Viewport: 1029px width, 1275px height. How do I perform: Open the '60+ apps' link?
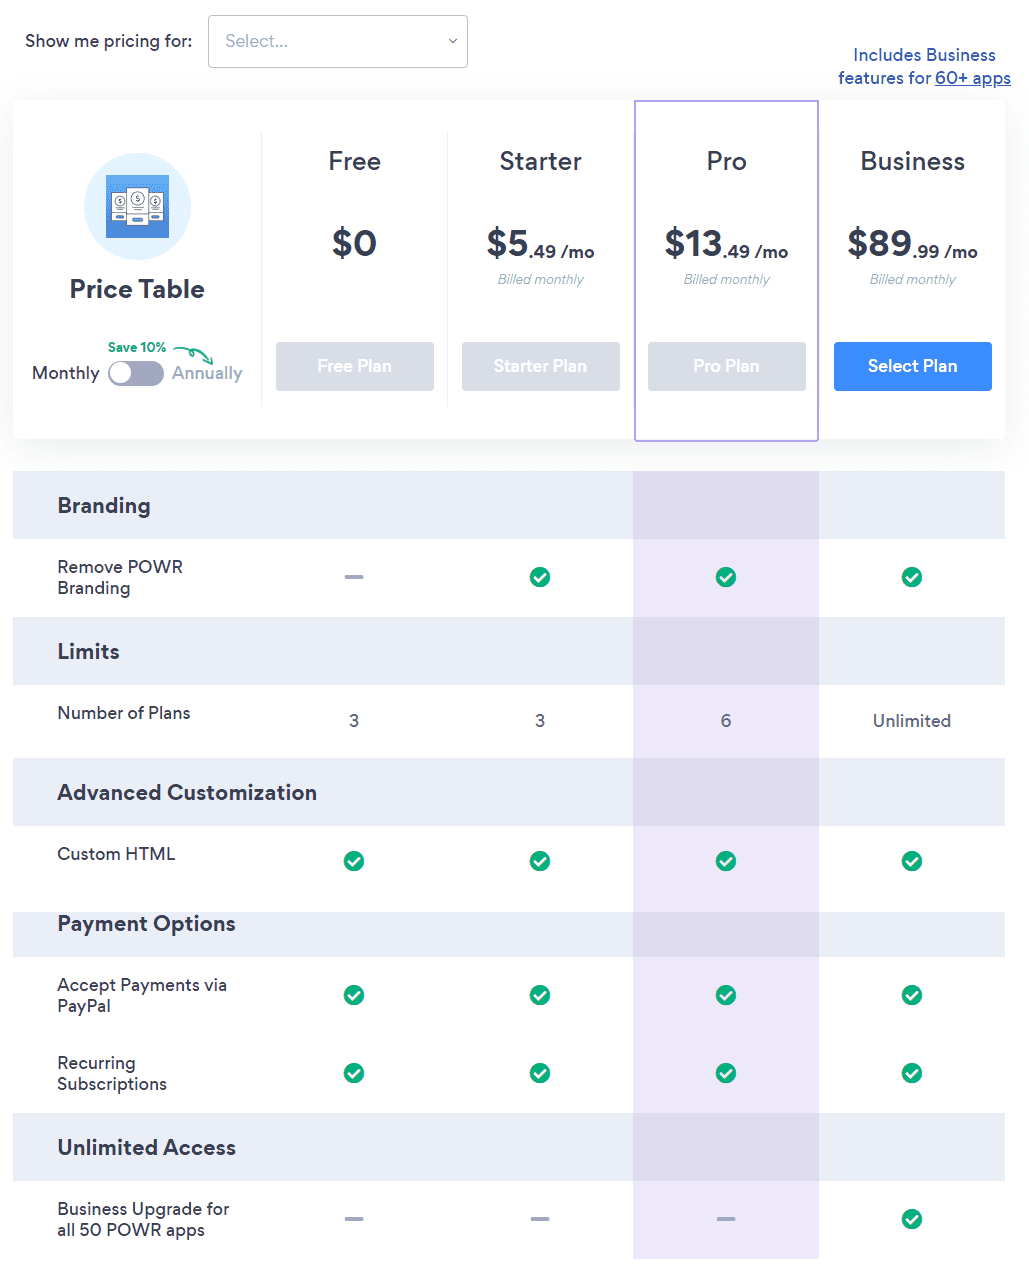coord(973,77)
